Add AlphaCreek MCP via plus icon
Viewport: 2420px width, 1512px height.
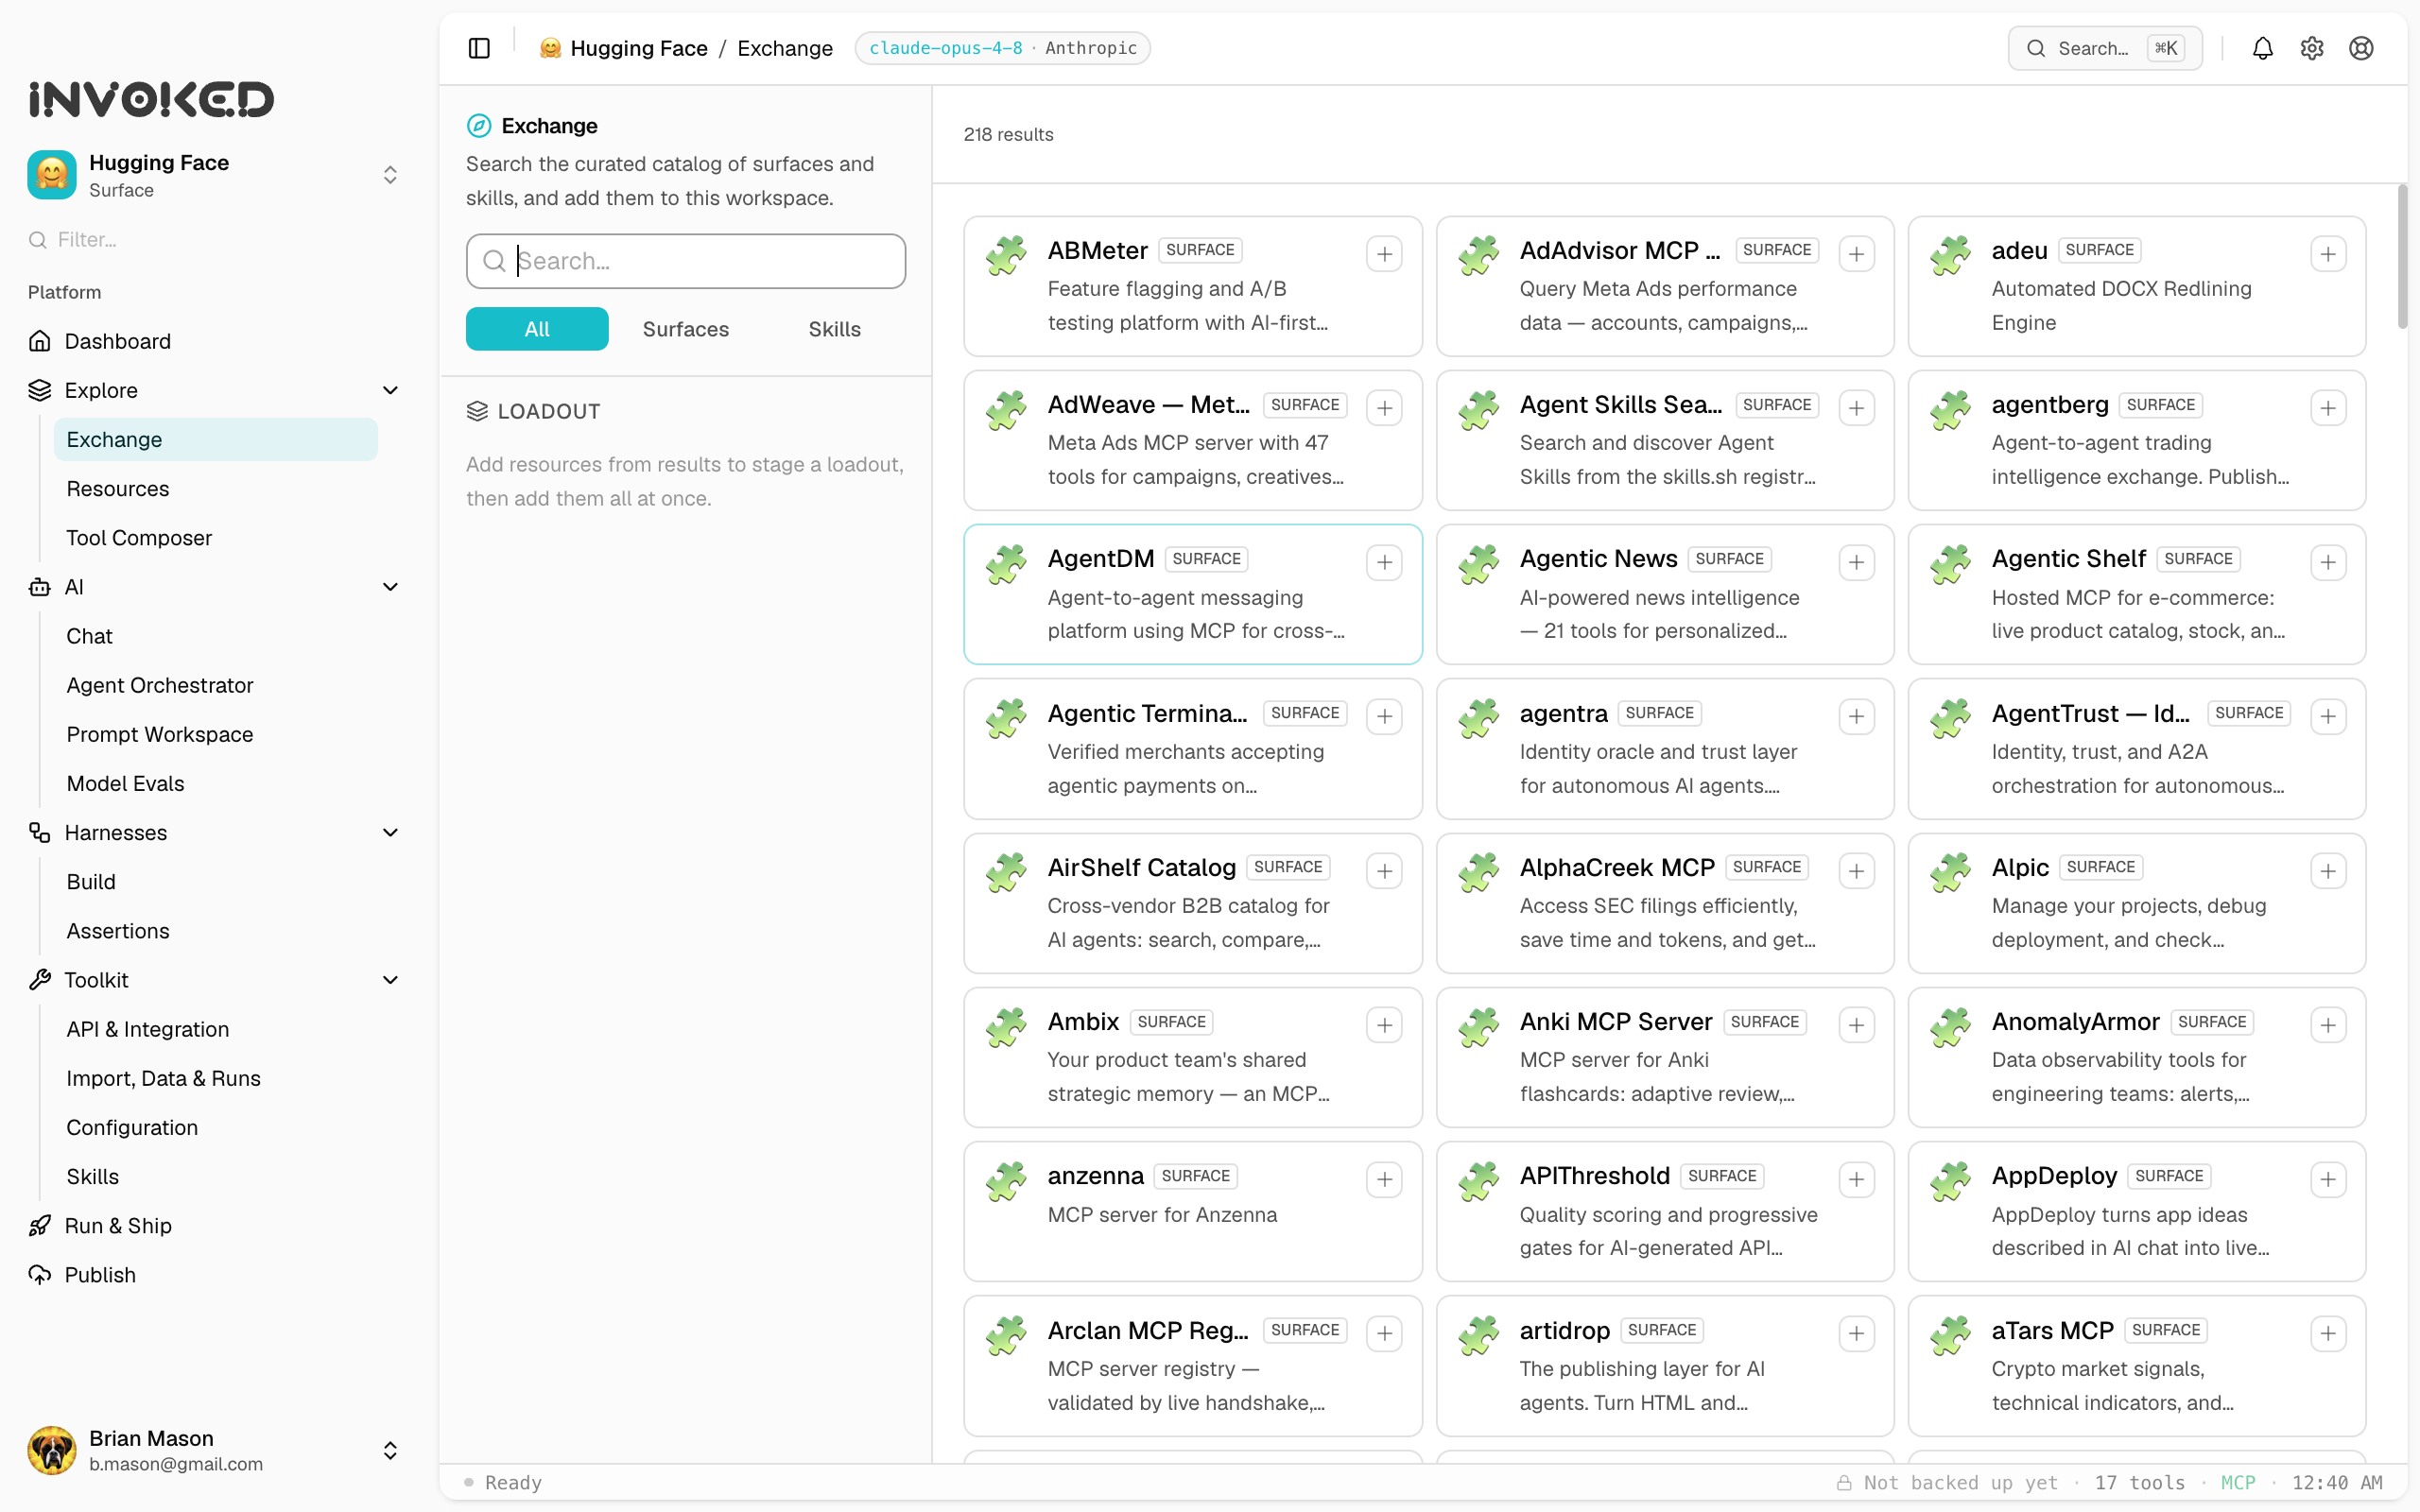[x=1856, y=871]
